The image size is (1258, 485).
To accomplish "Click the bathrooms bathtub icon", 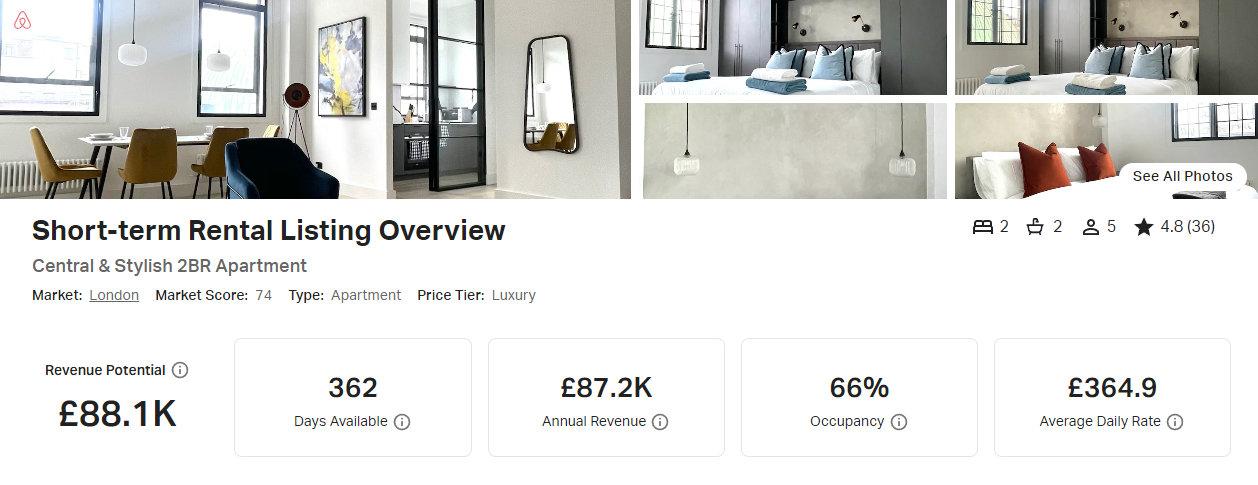I will click(1036, 227).
